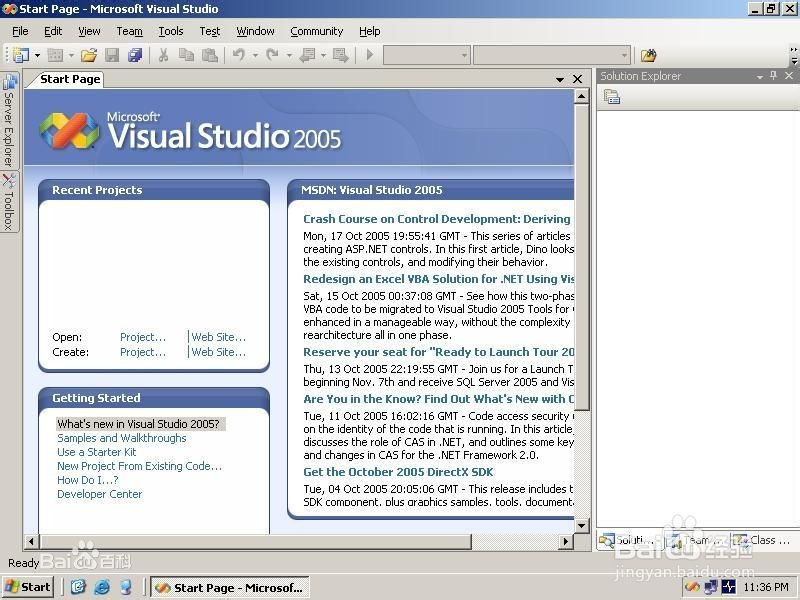Viewport: 800px width, 600px height.
Task: Click the Save All icon
Action: click(135, 55)
